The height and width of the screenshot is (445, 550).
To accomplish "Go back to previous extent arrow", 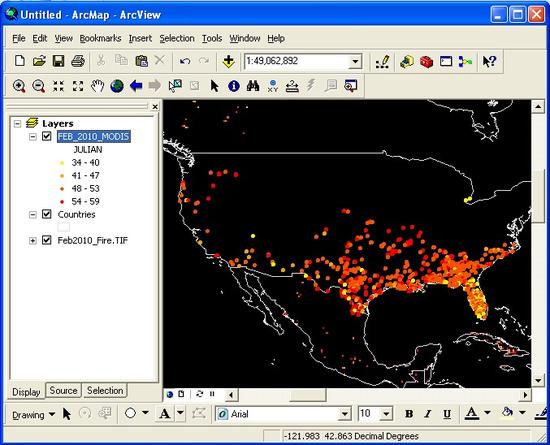I will pos(136,86).
